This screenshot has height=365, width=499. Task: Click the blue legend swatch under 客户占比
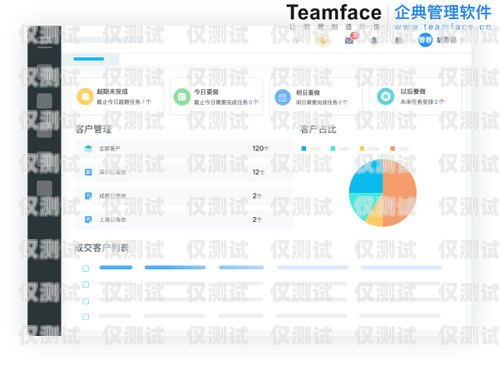tap(304, 148)
